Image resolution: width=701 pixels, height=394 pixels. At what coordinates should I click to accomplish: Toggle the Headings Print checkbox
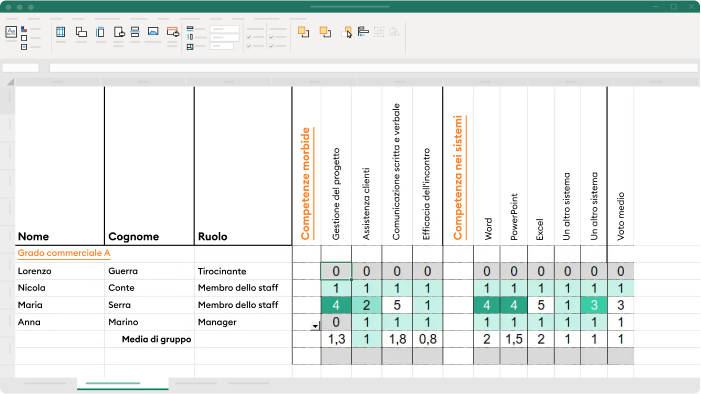(271, 46)
